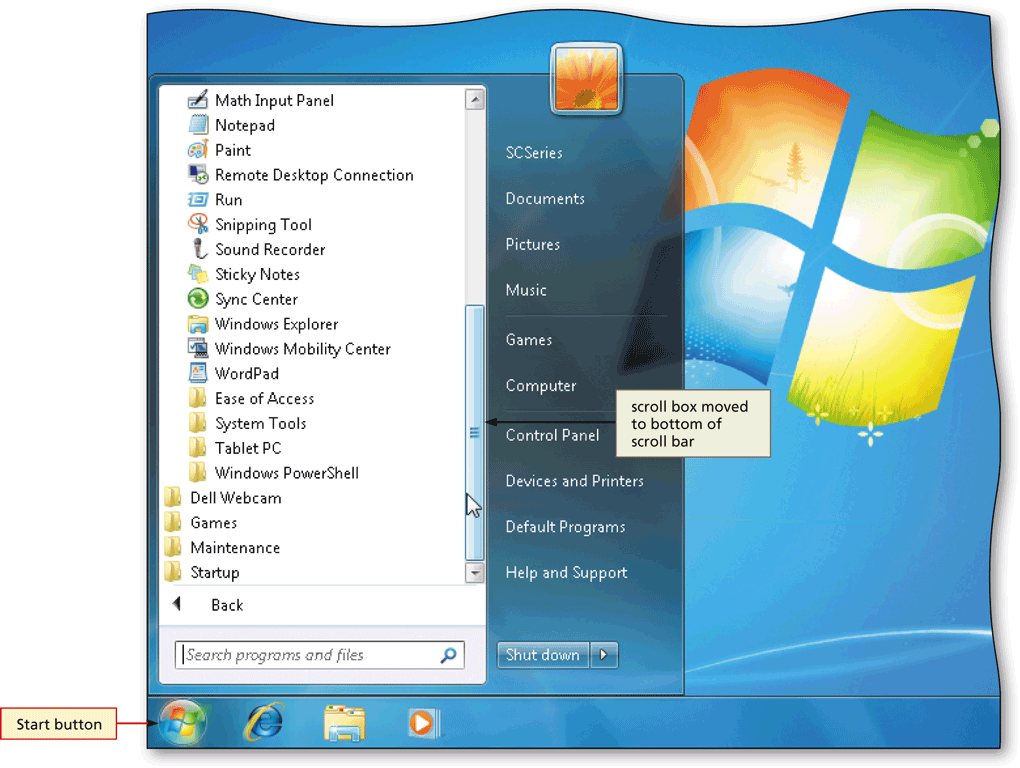
Task: Launch WordPad from its icon
Action: click(198, 373)
